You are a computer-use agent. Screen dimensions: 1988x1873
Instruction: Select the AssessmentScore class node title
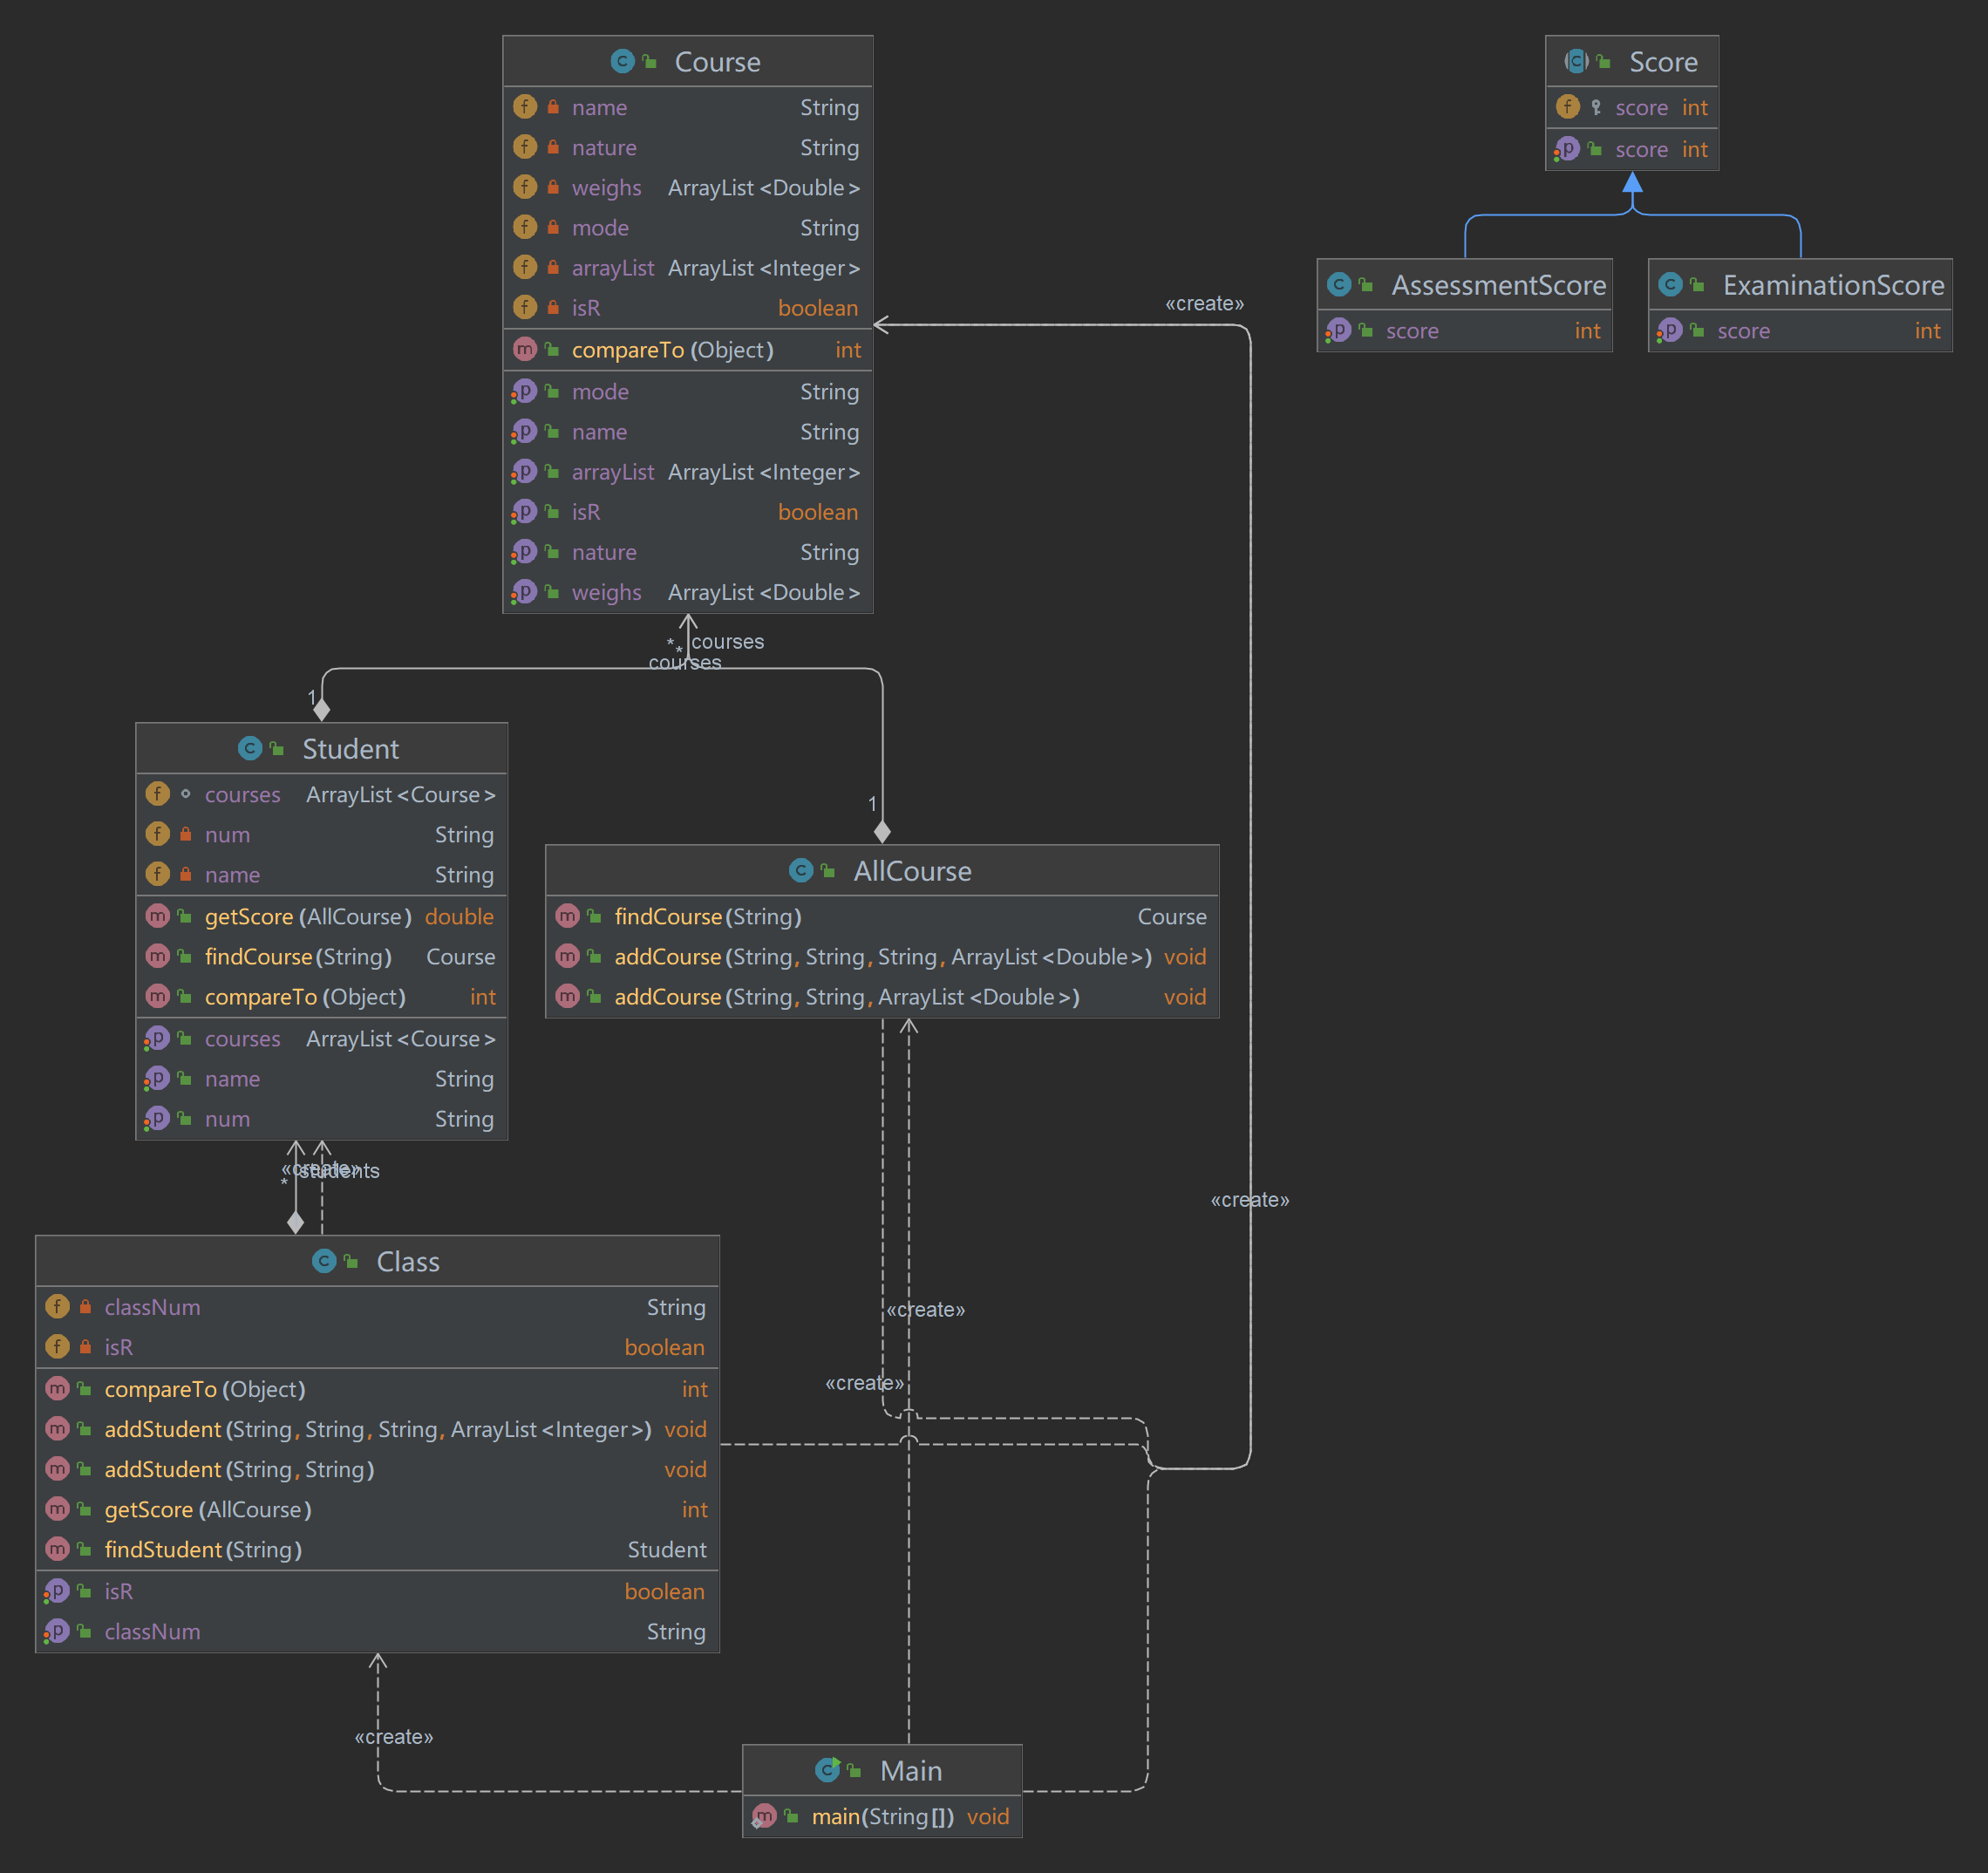tap(1498, 285)
